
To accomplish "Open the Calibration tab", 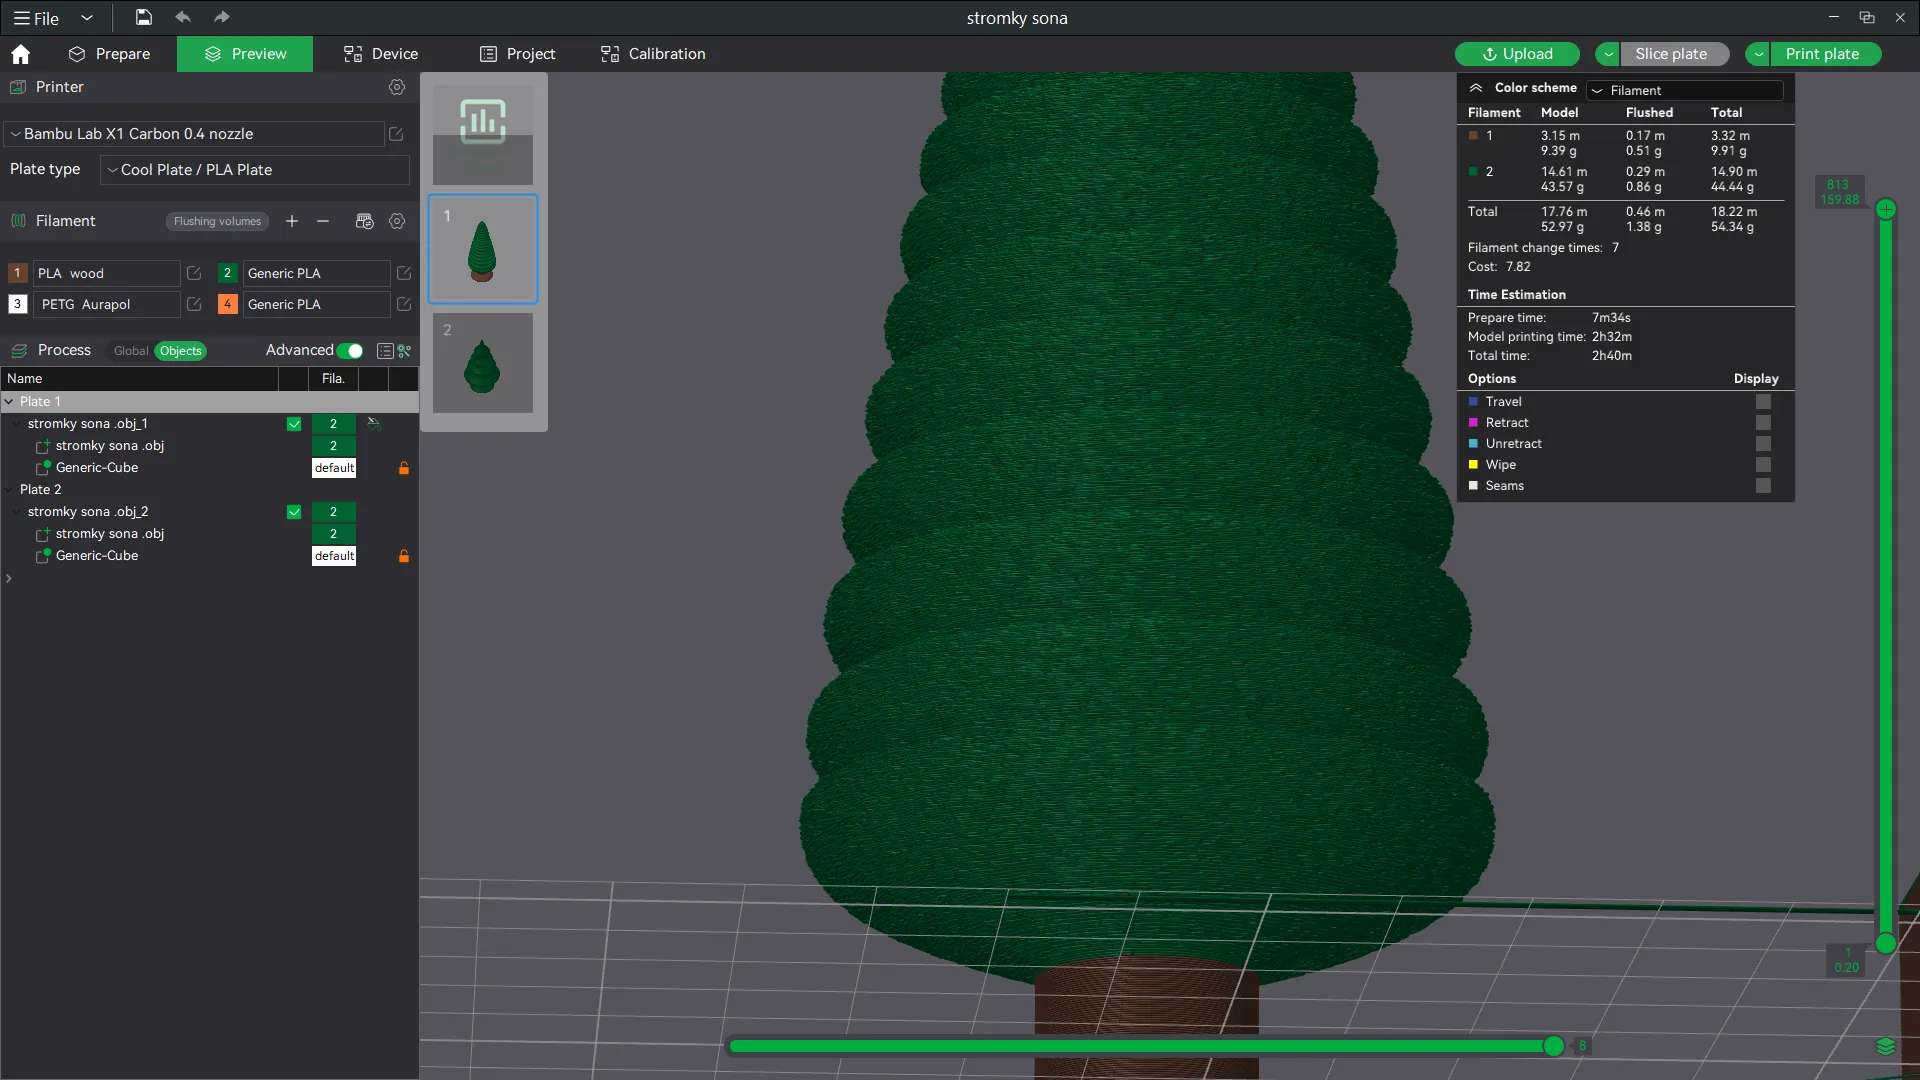I will [x=653, y=54].
